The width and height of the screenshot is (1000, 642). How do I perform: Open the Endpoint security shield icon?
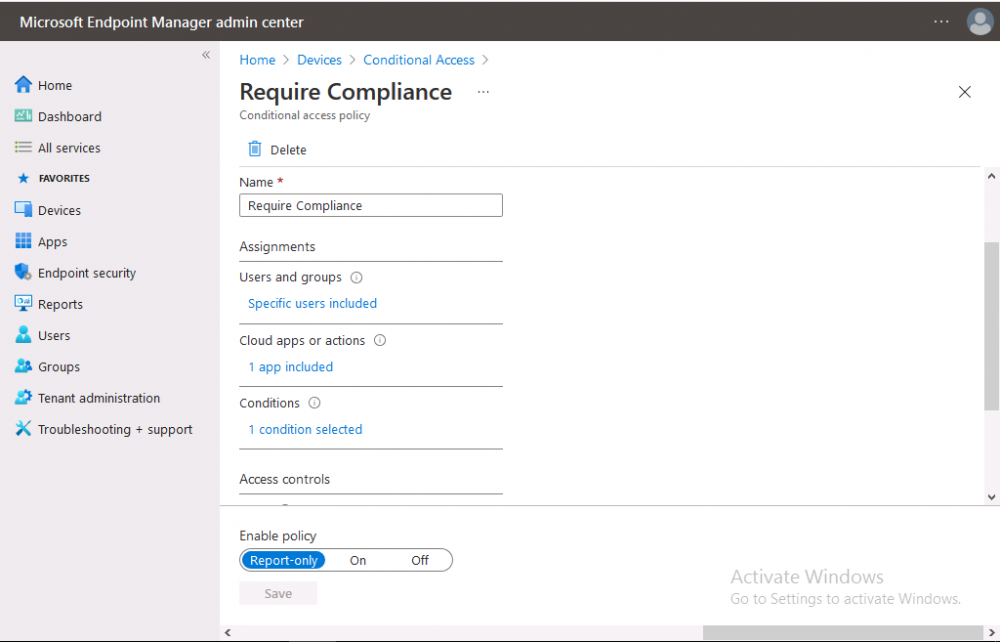(x=23, y=272)
